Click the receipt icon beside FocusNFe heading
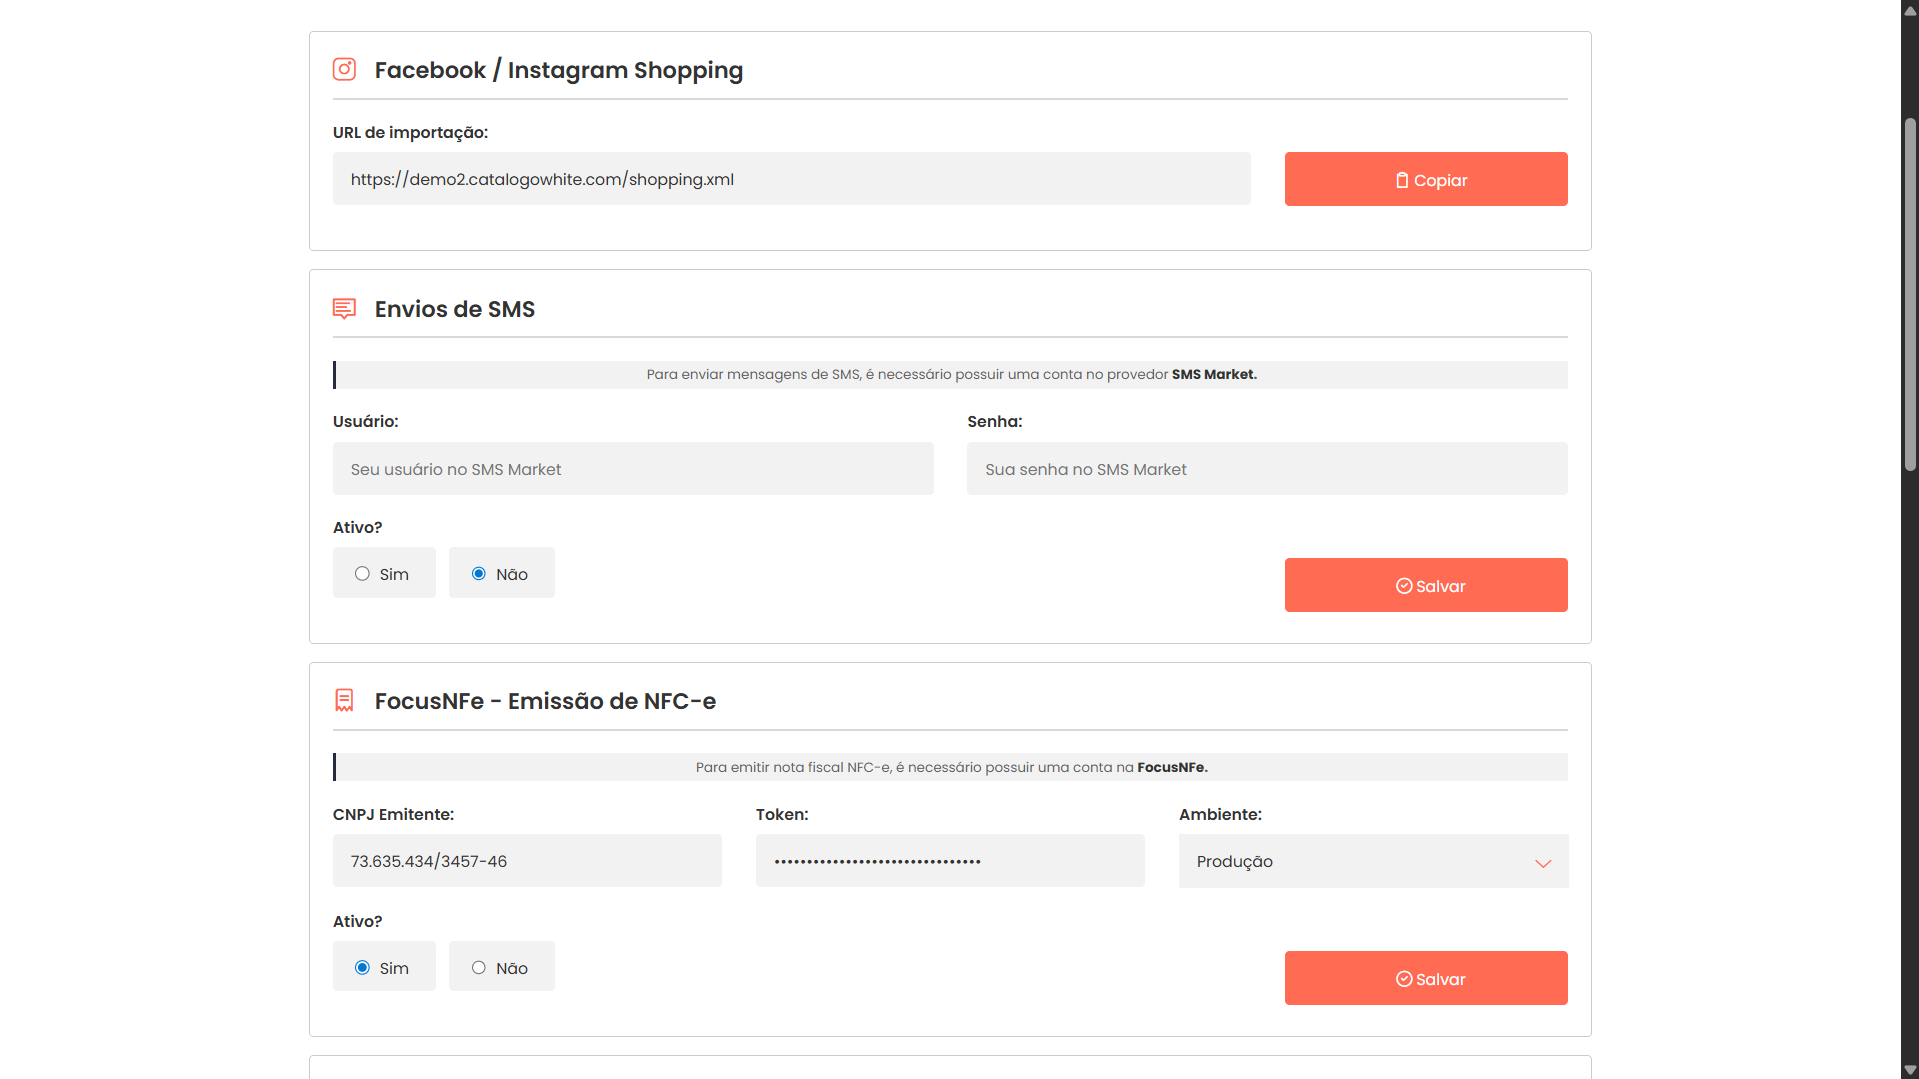Image resolution: width=1919 pixels, height=1079 pixels. [344, 700]
